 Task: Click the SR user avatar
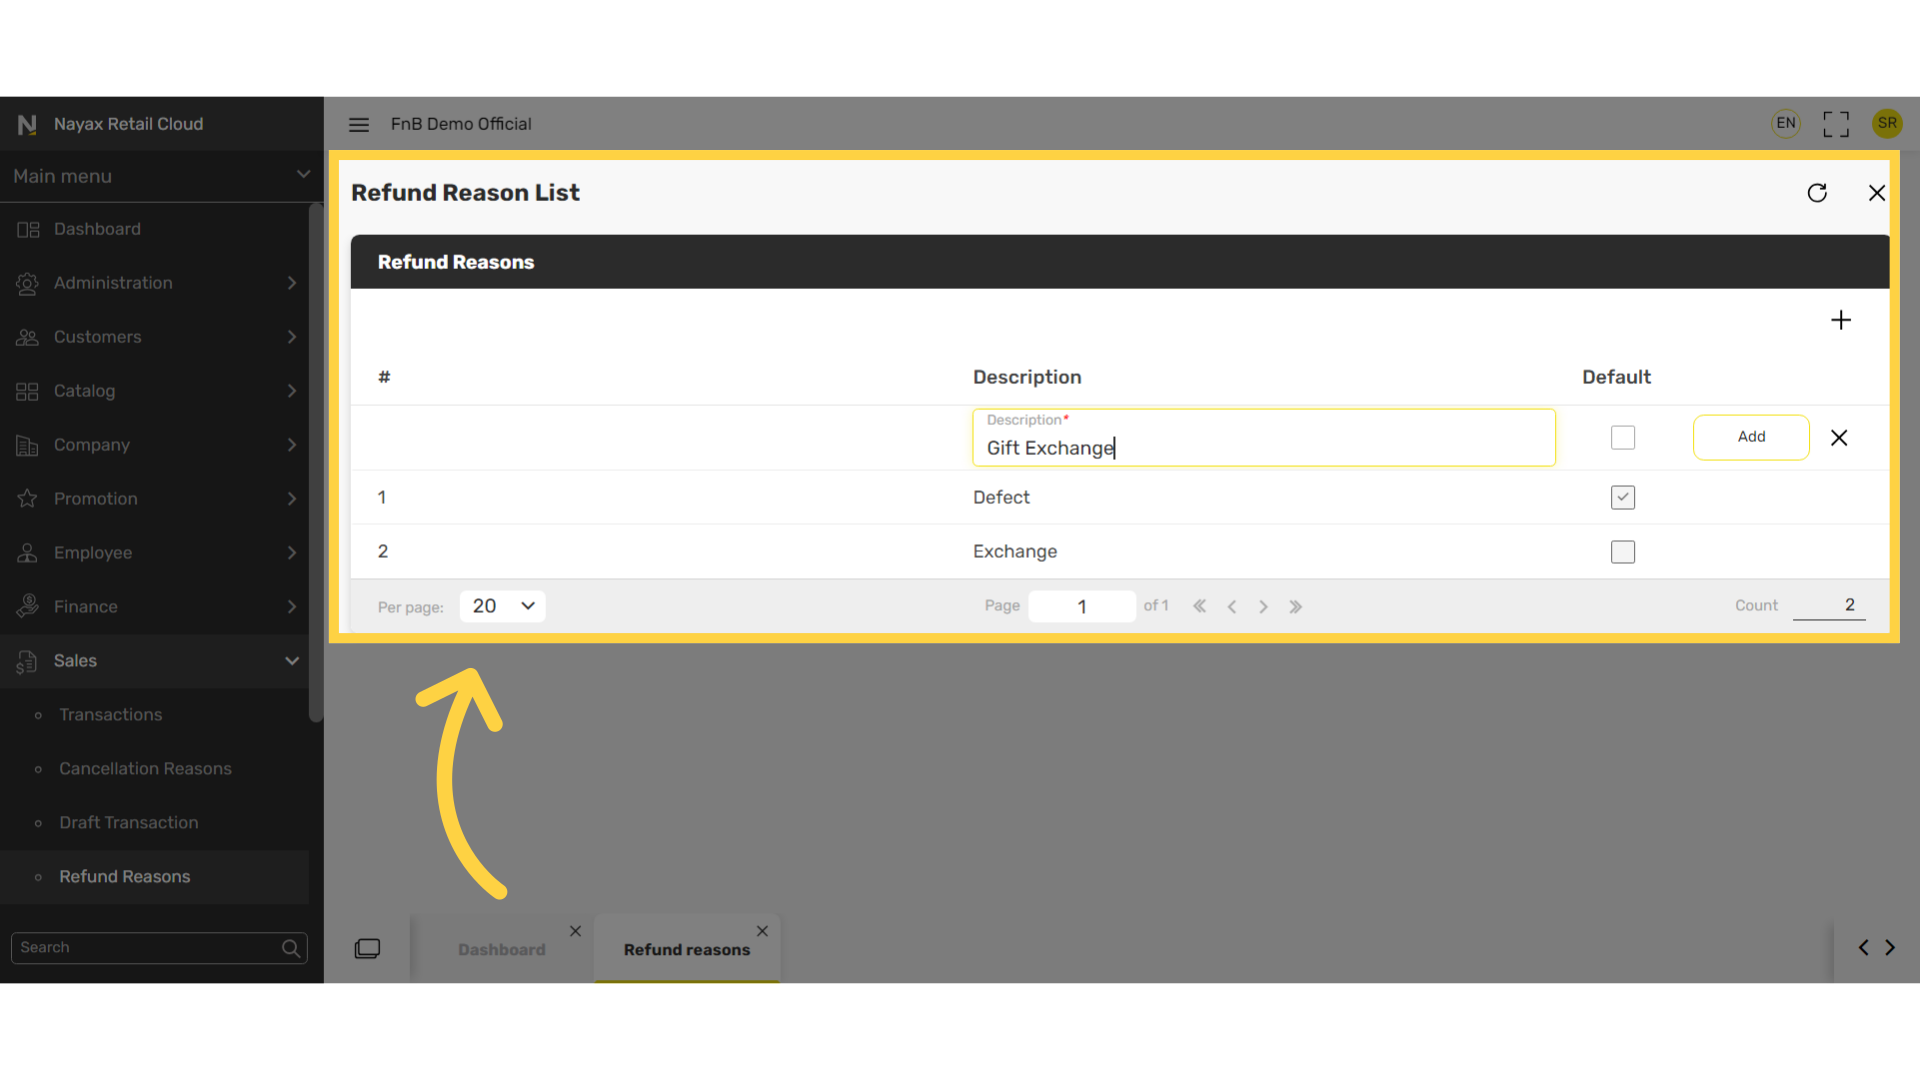point(1887,123)
